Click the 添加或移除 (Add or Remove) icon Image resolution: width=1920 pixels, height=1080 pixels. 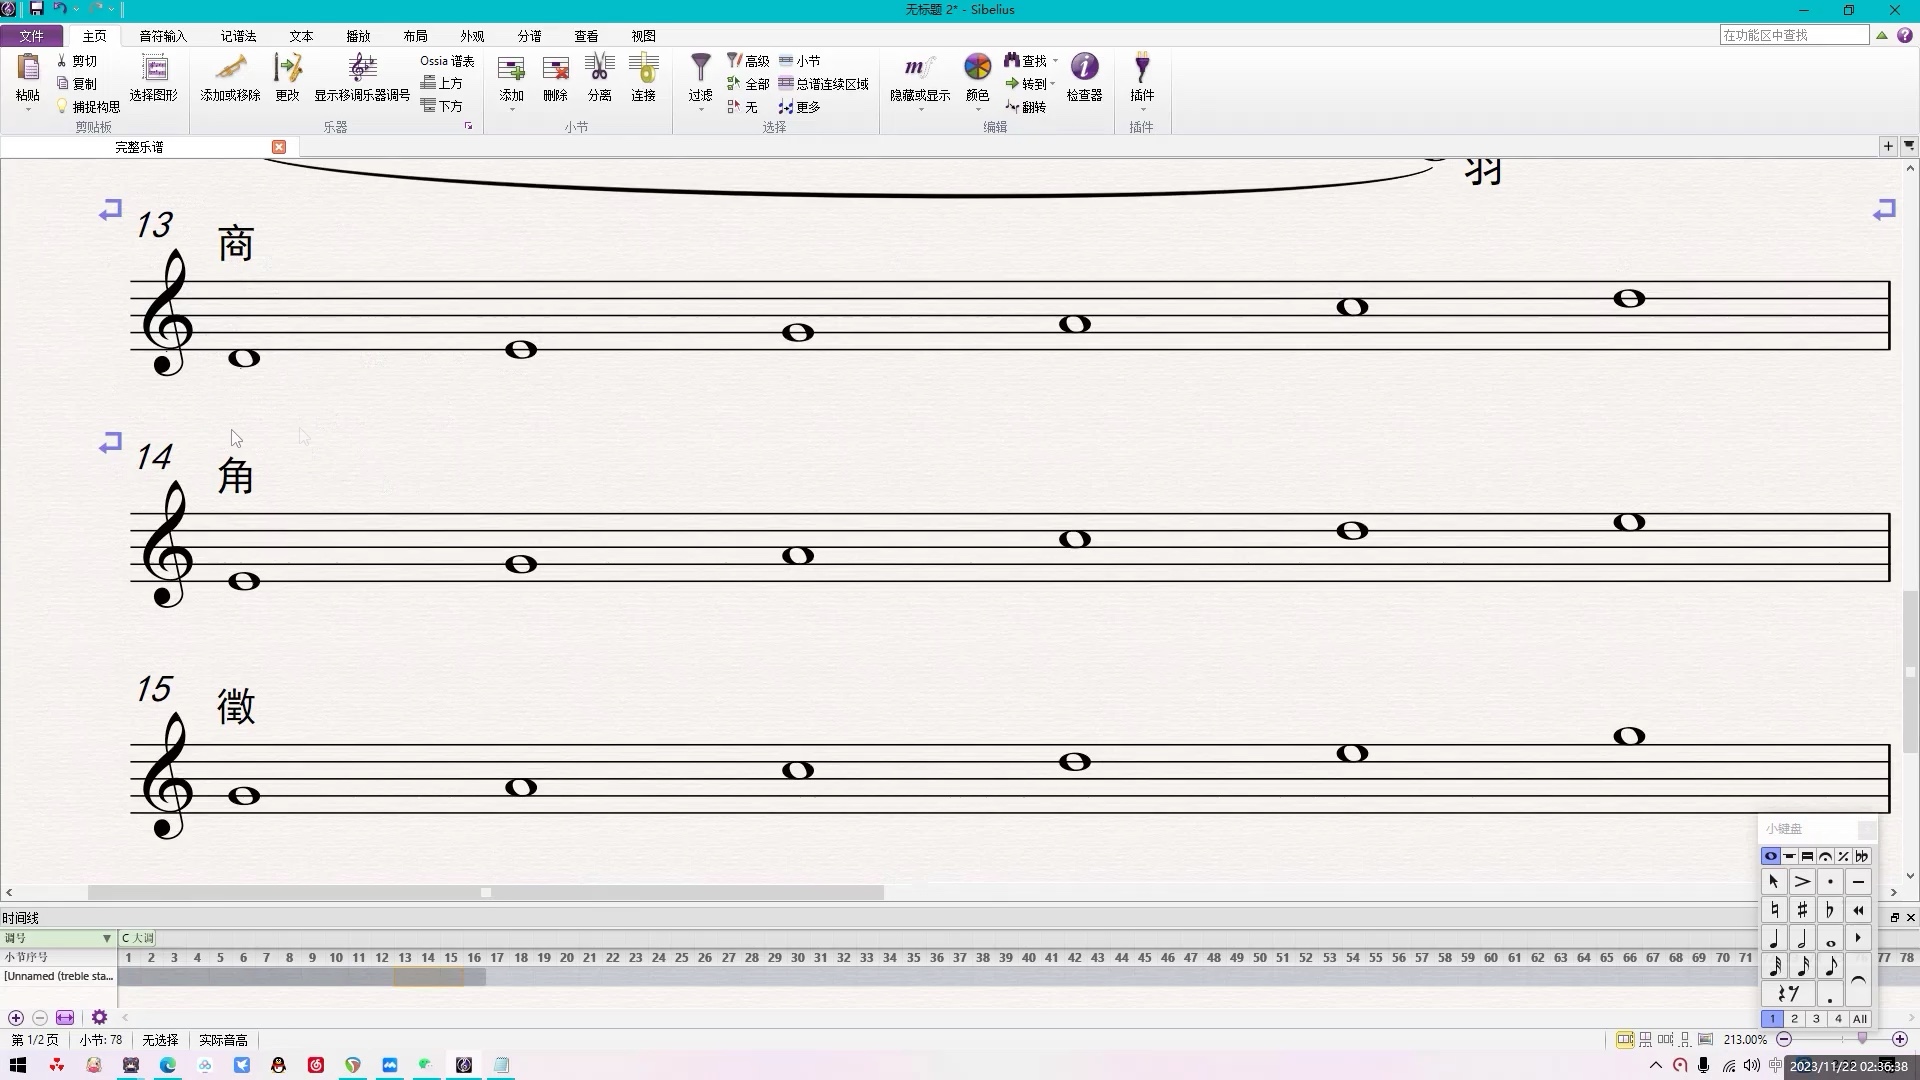(231, 79)
